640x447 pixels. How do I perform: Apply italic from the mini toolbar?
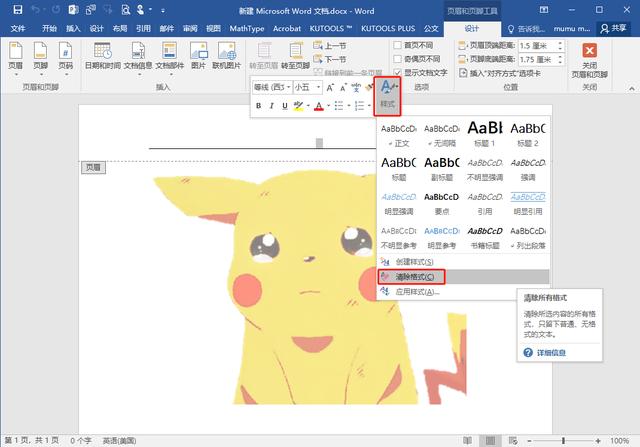[x=271, y=106]
